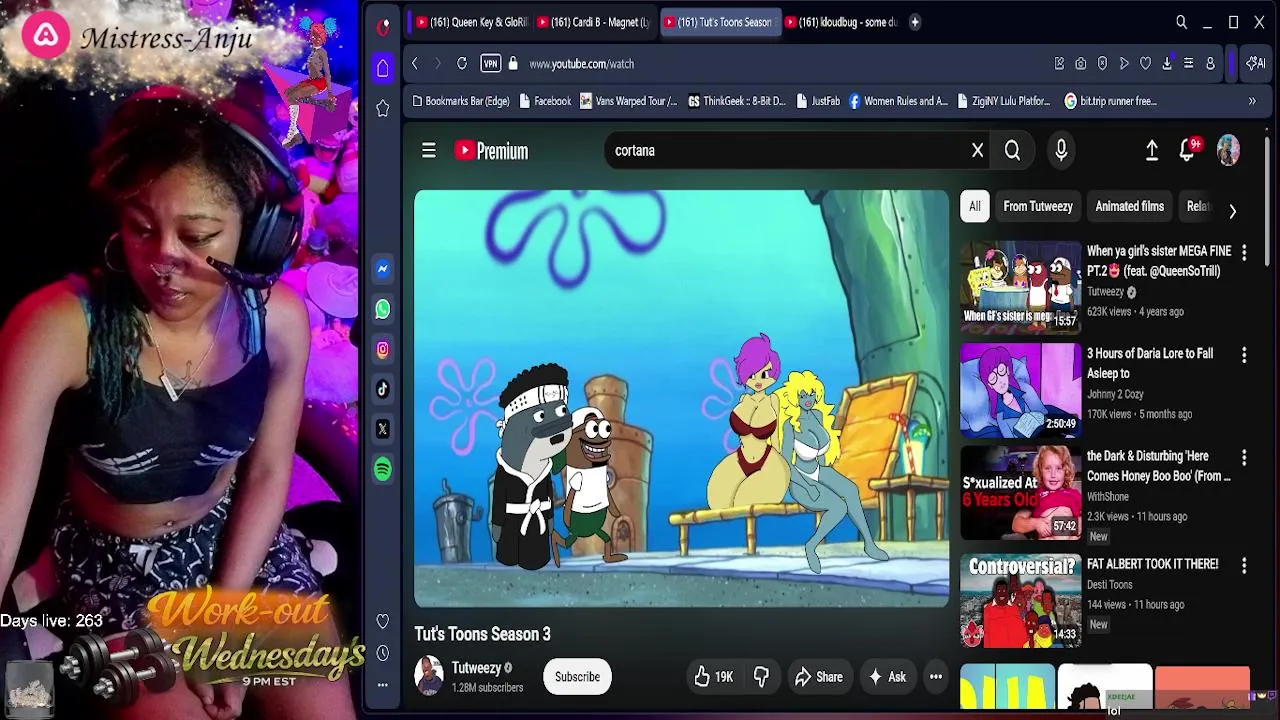
Task: Open Bookmarks Bar (Edge) folder
Action: coord(460,101)
